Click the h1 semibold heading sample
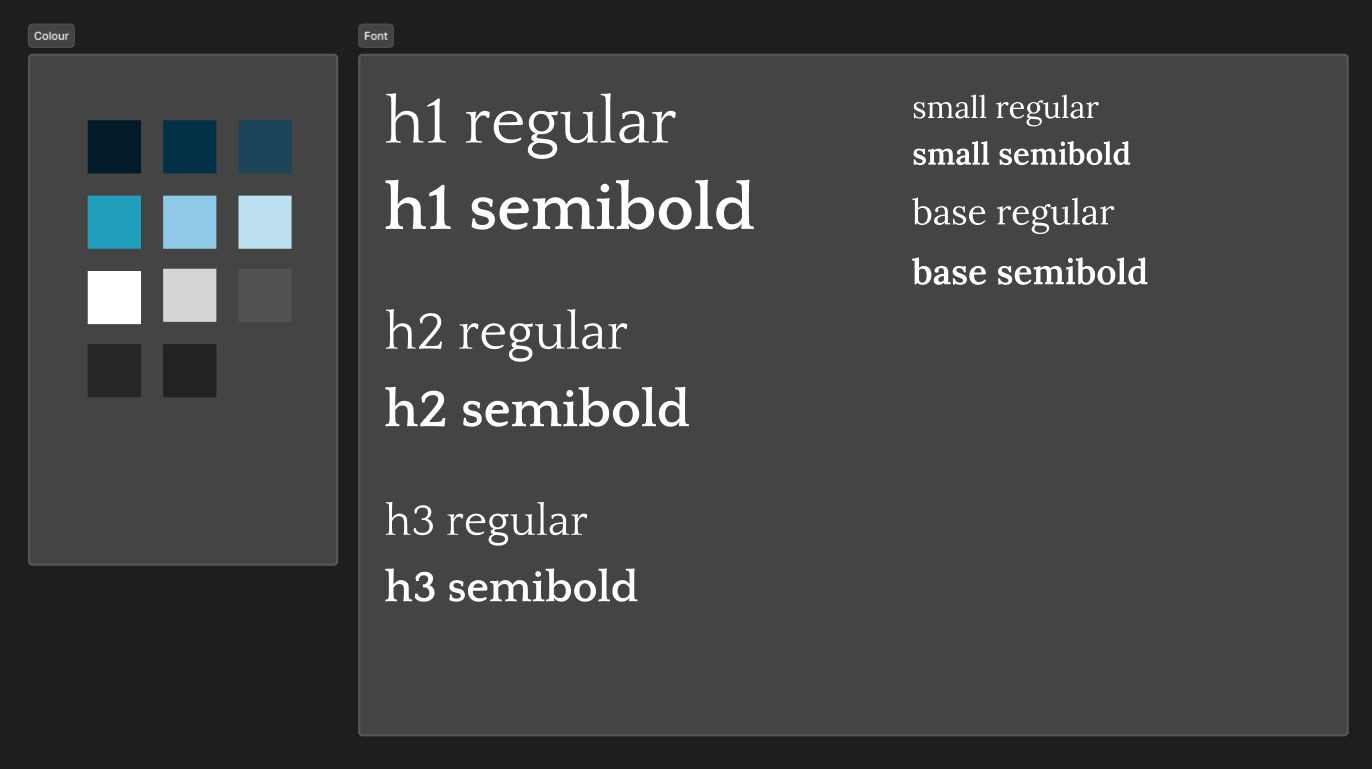1372x769 pixels. tap(568, 207)
